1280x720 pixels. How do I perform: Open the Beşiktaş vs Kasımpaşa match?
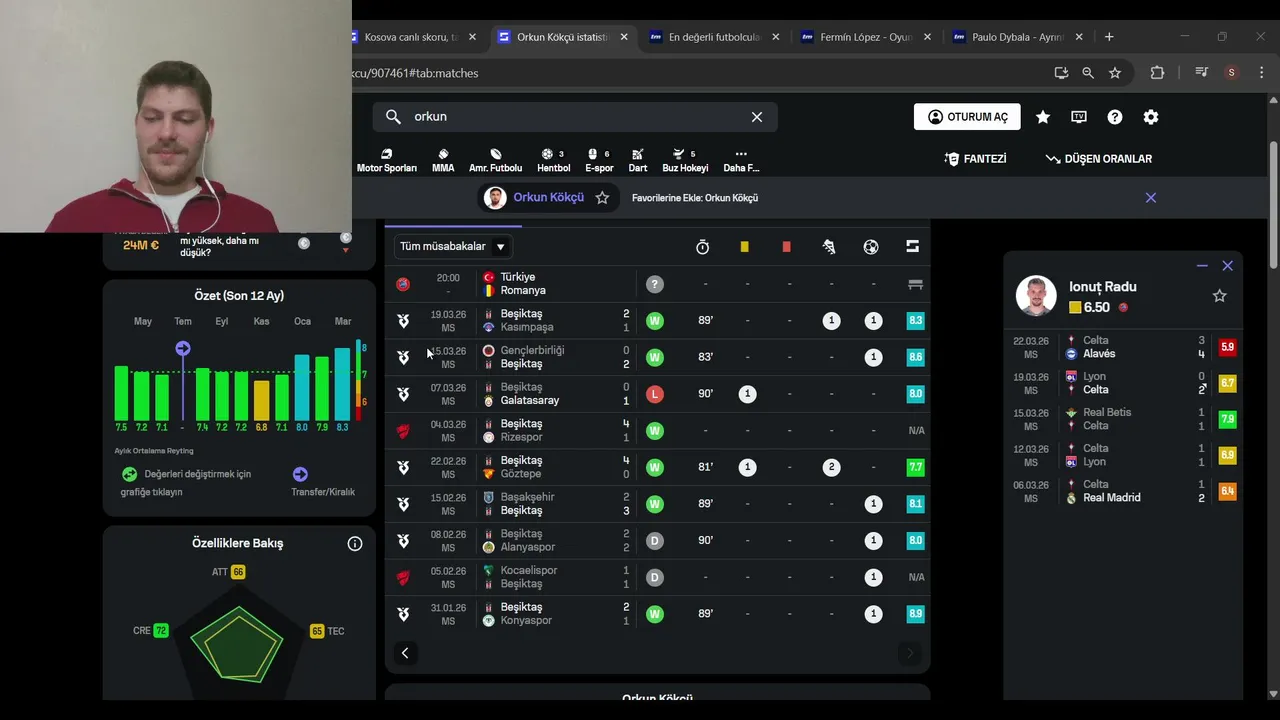pyautogui.click(x=657, y=321)
